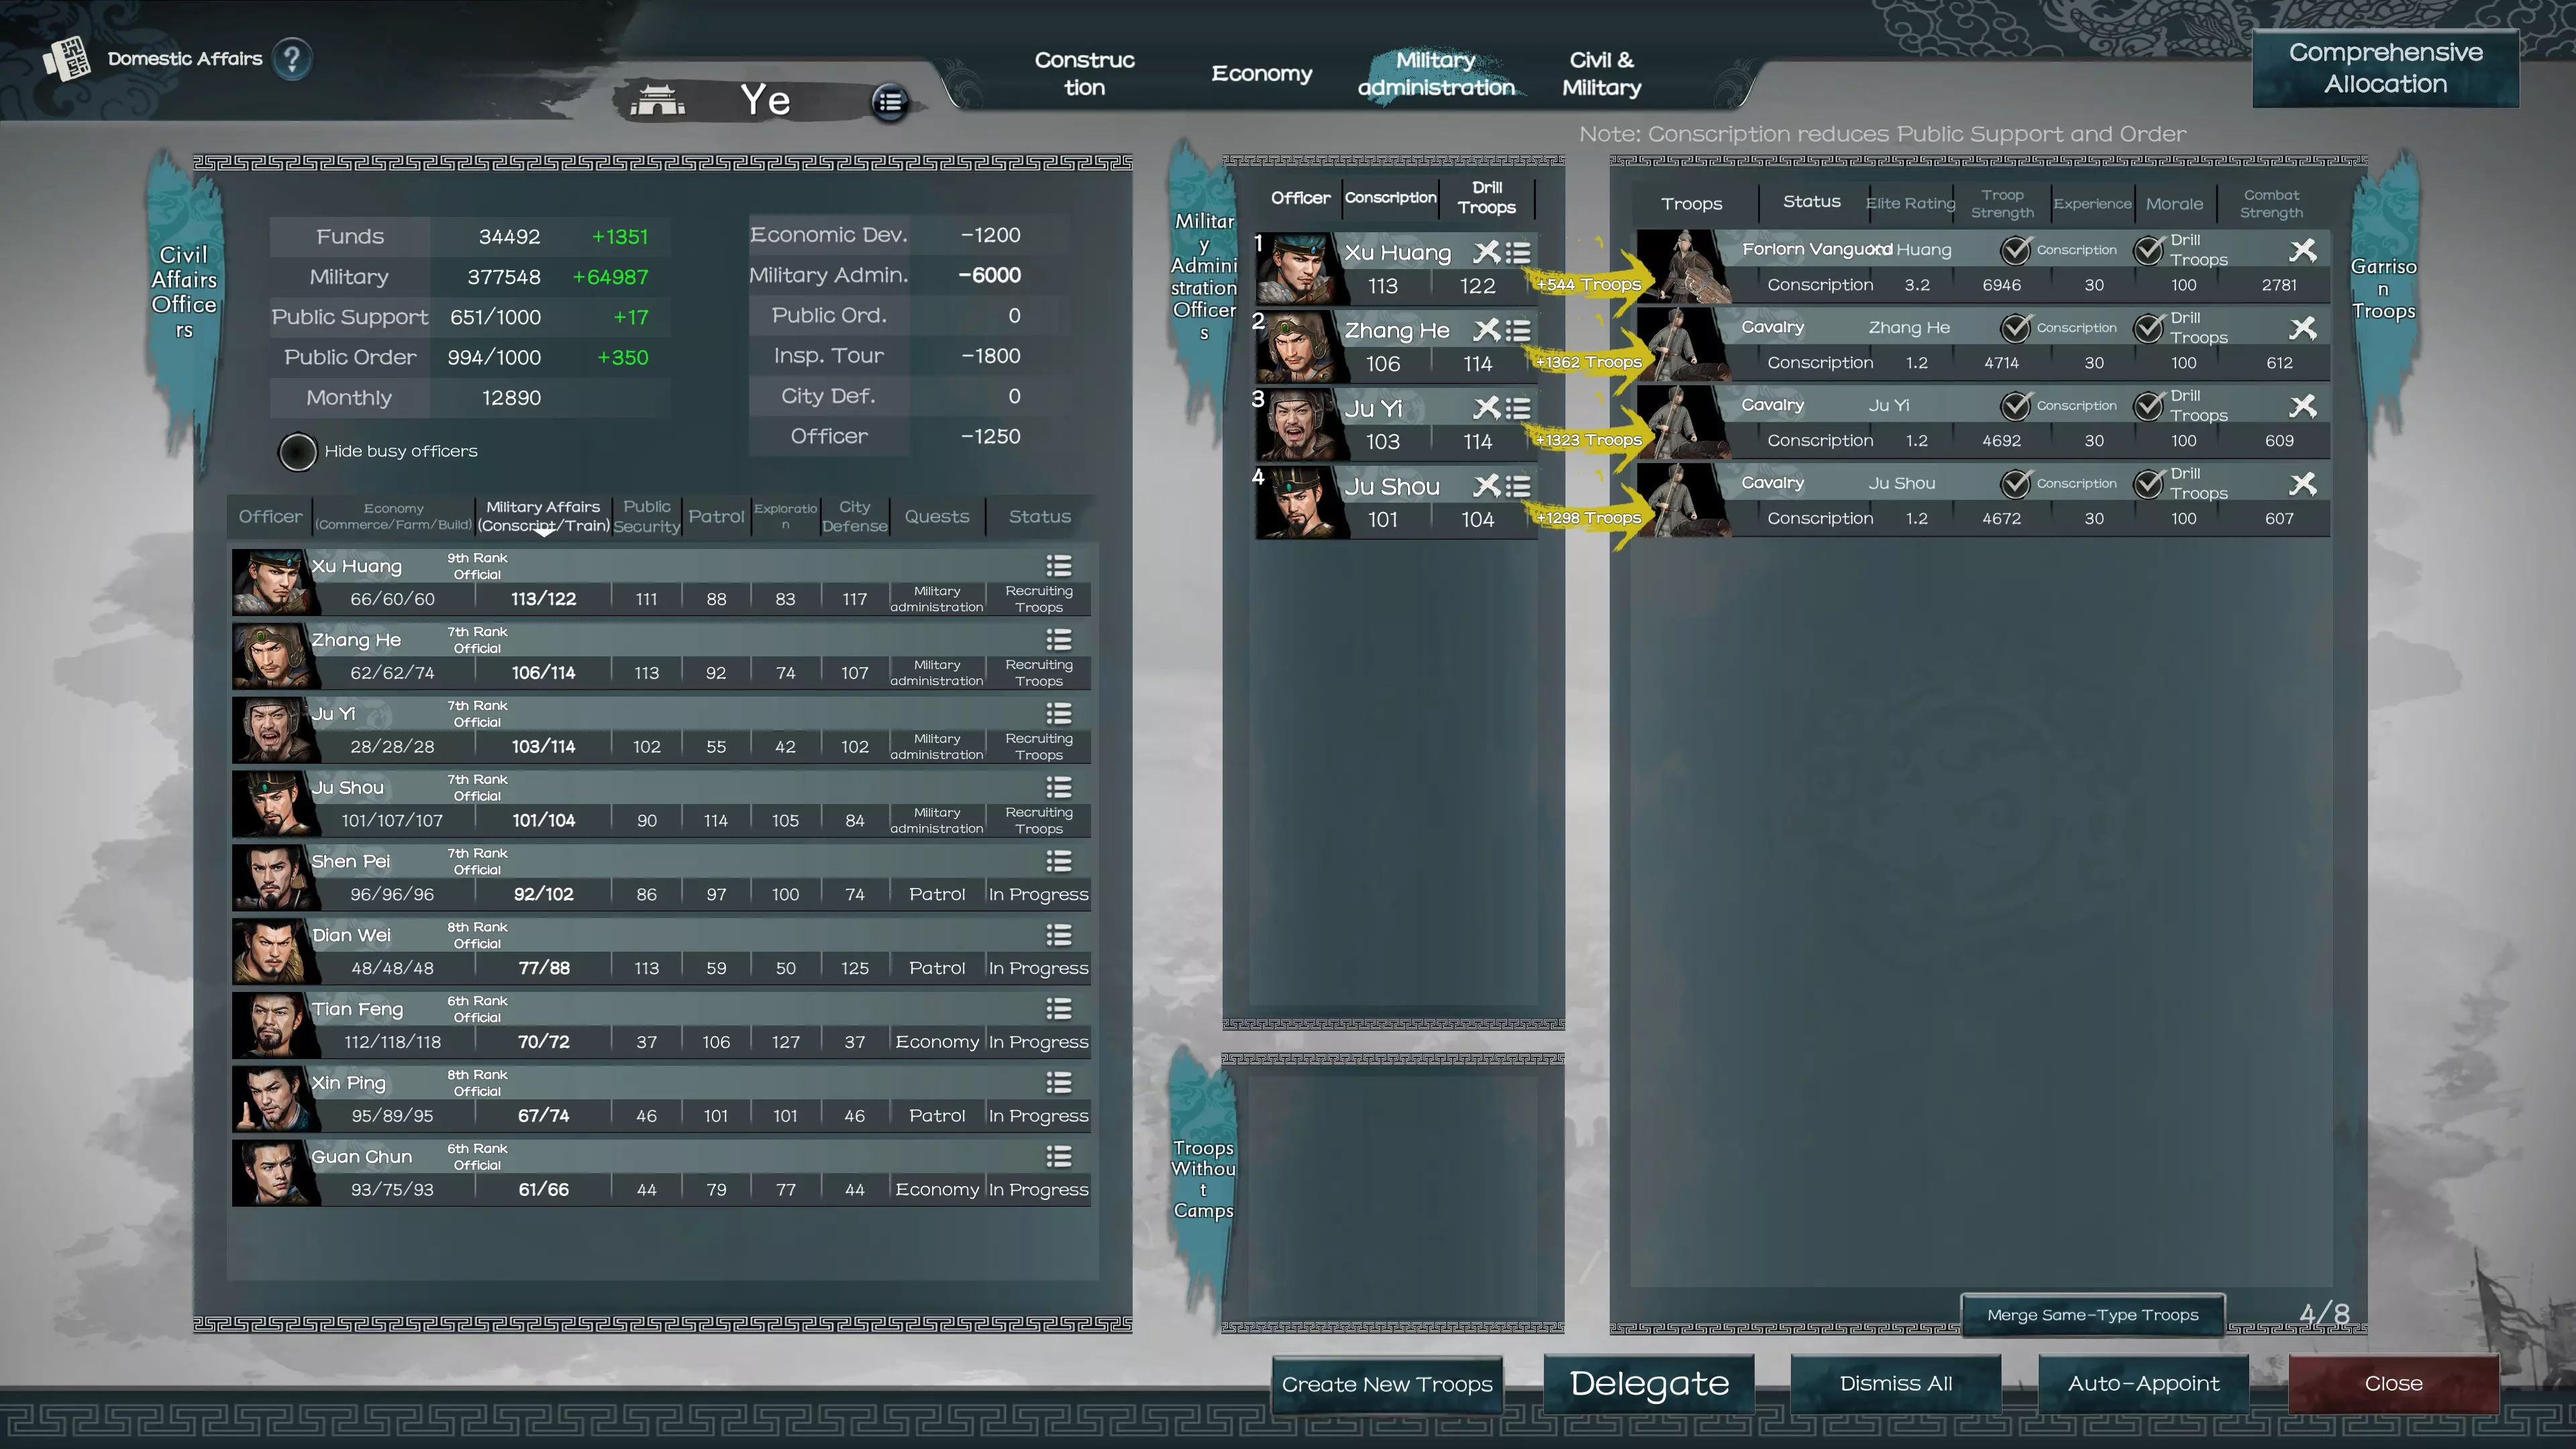Viewport: 2576px width, 1449px height.
Task: Click the Auto-Appoint button
Action: [2143, 1383]
